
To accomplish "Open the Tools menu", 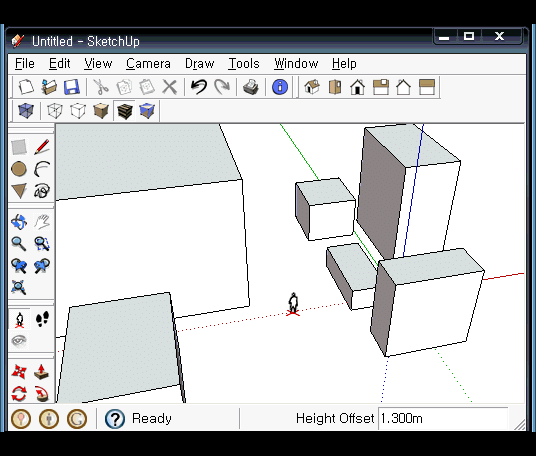I will click(x=244, y=64).
